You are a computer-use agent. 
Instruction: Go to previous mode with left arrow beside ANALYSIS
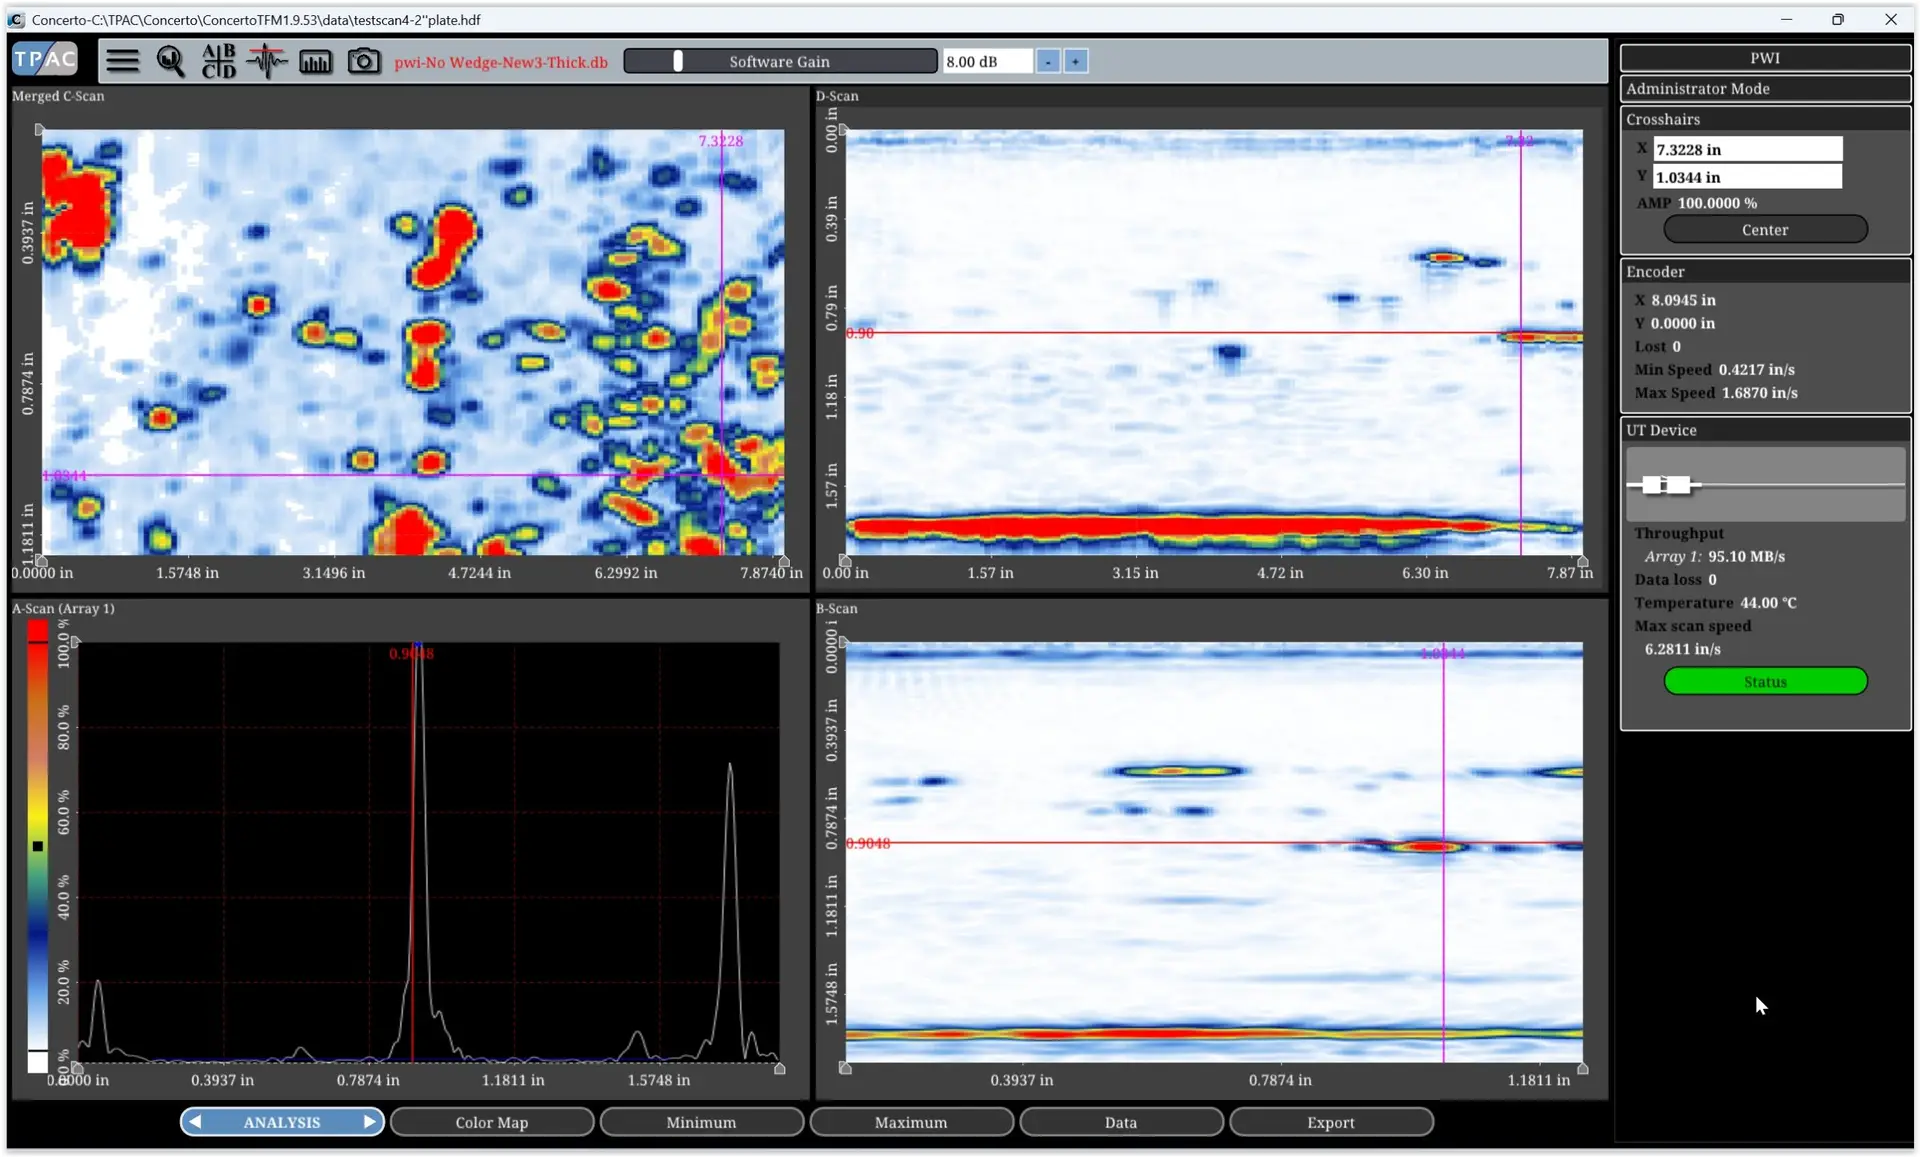coord(196,1122)
